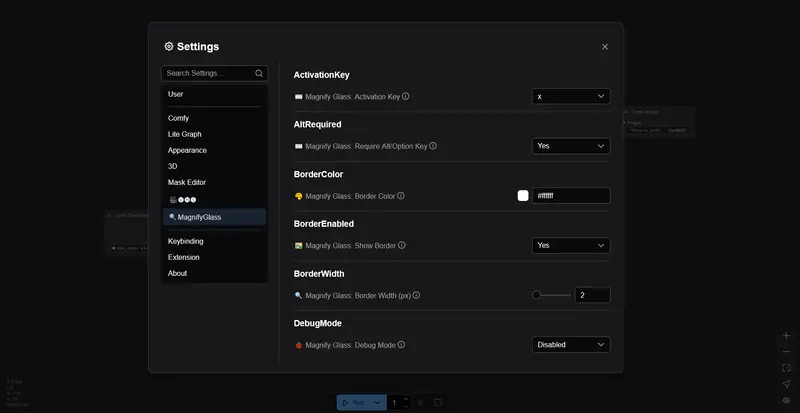
Task: Click the white Border Color swatch
Action: click(x=523, y=196)
